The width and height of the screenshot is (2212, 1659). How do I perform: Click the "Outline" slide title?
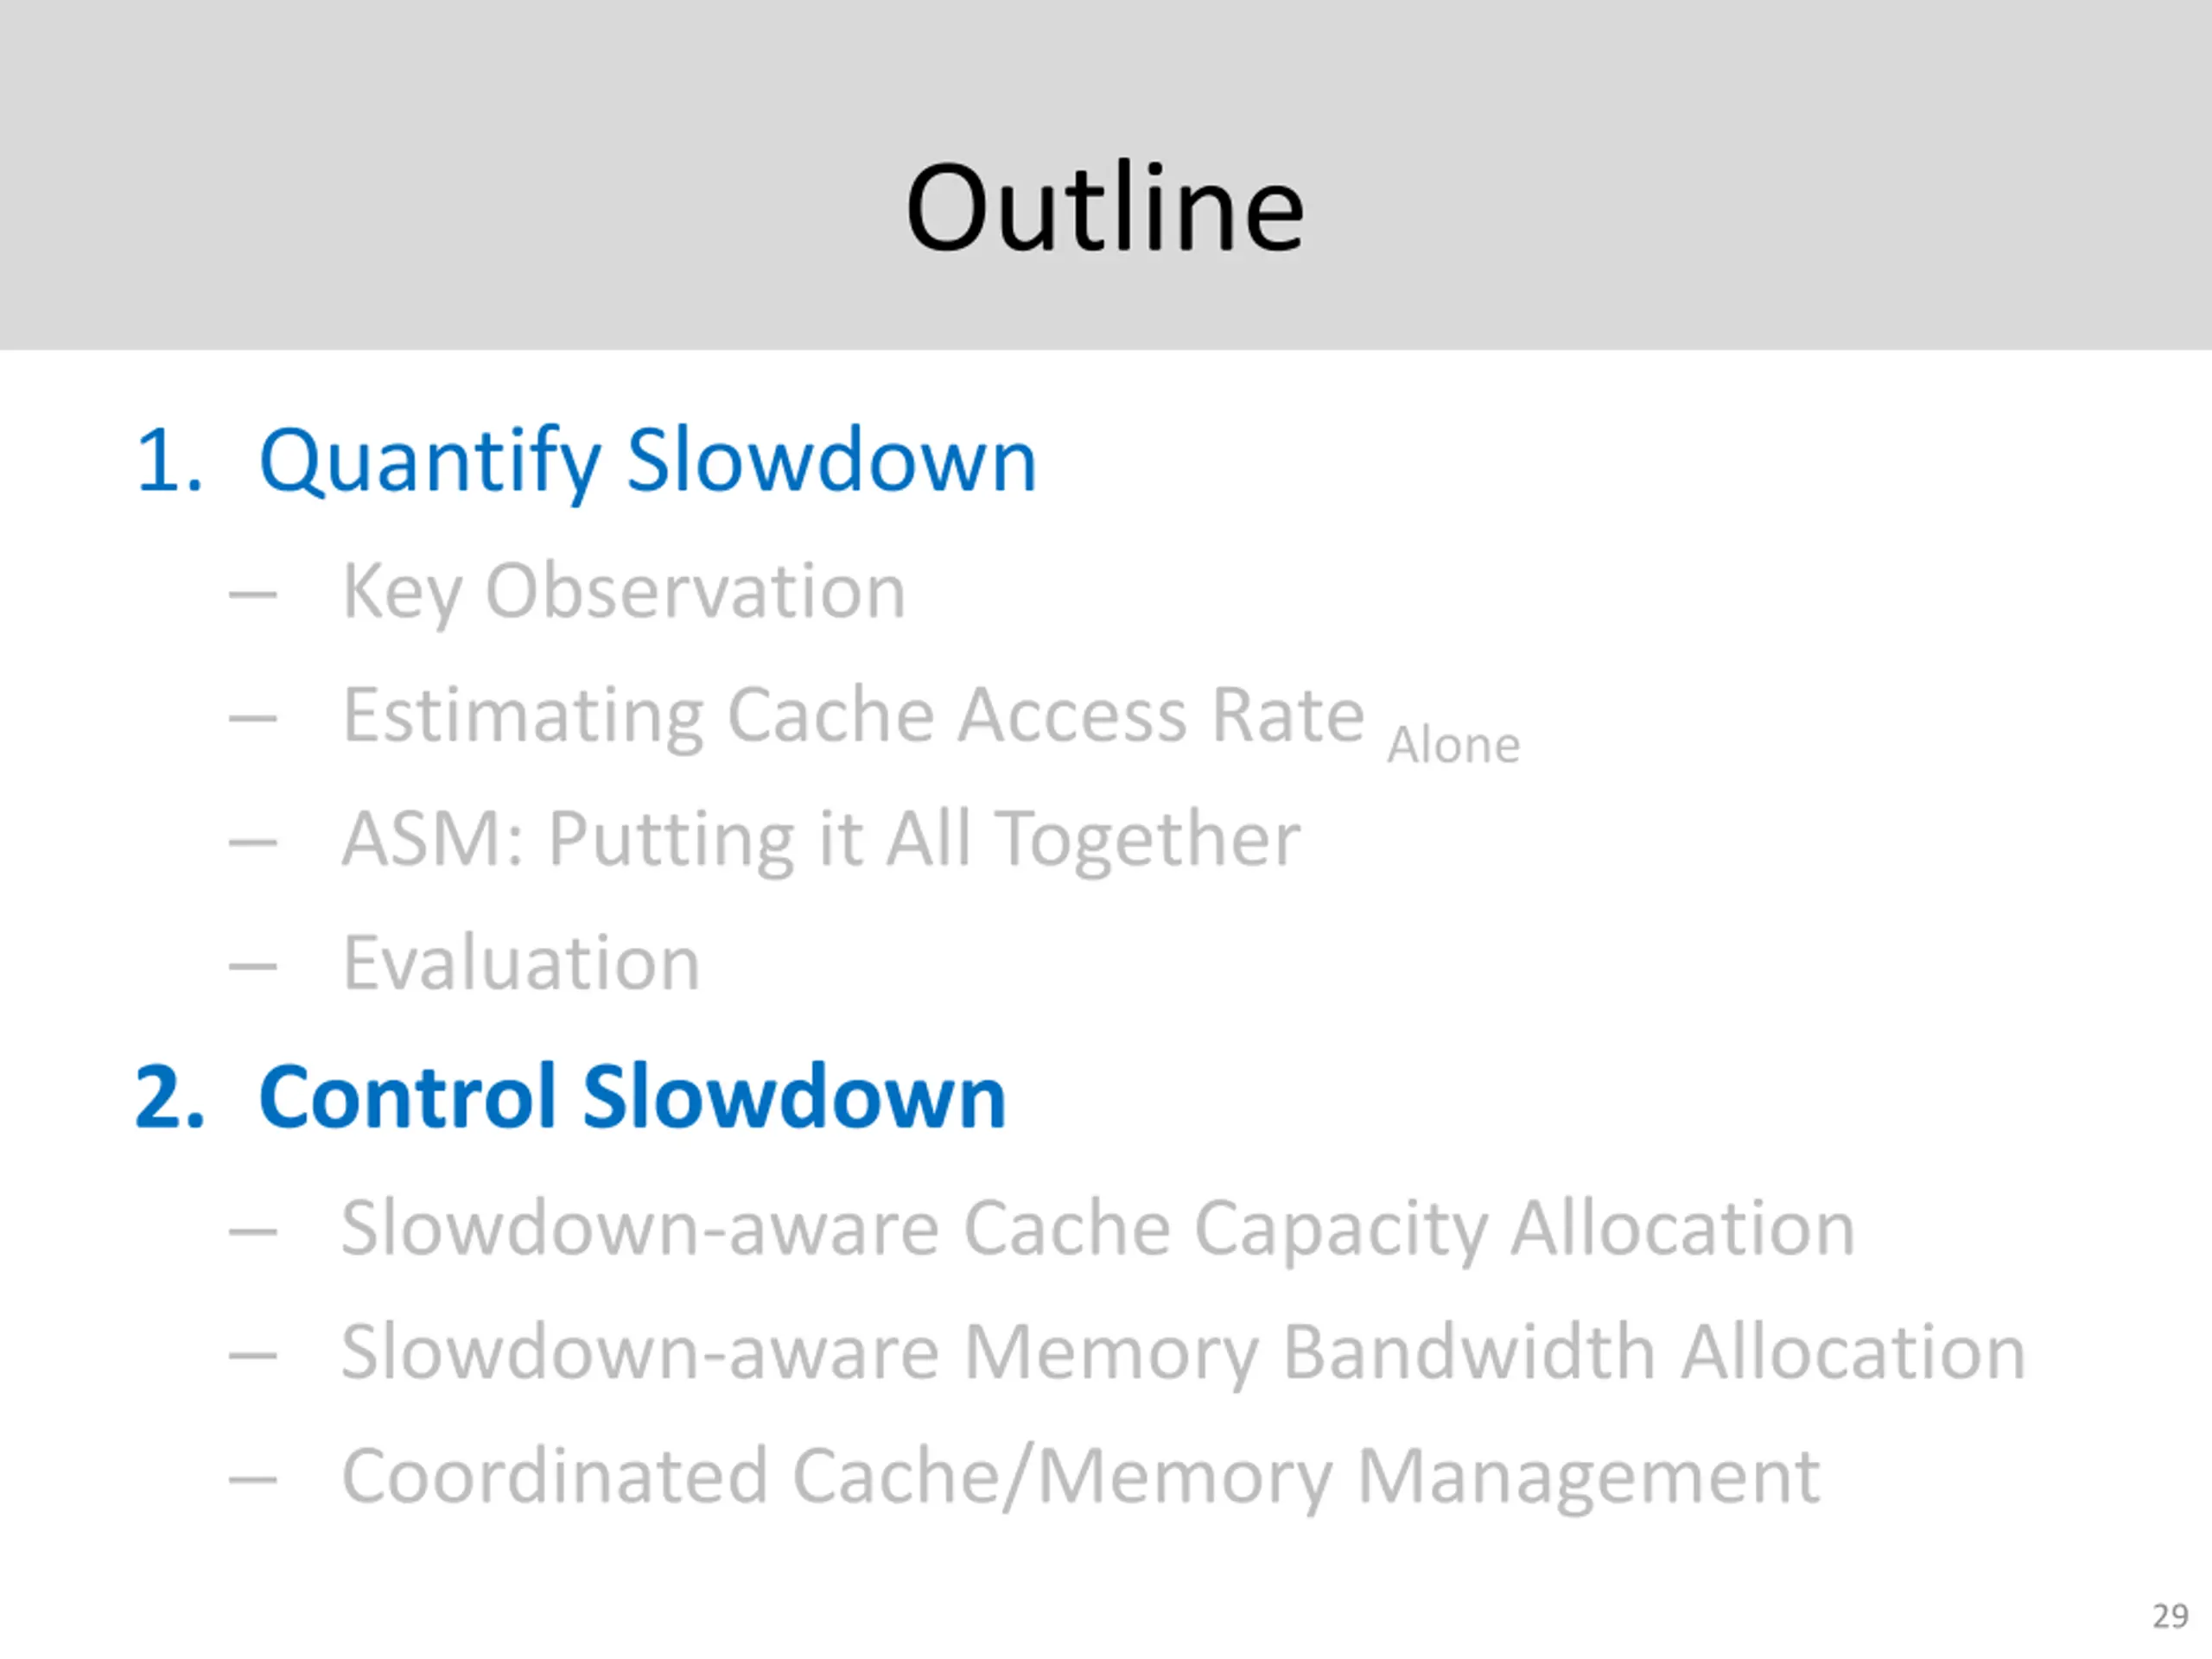pyautogui.click(x=1104, y=208)
